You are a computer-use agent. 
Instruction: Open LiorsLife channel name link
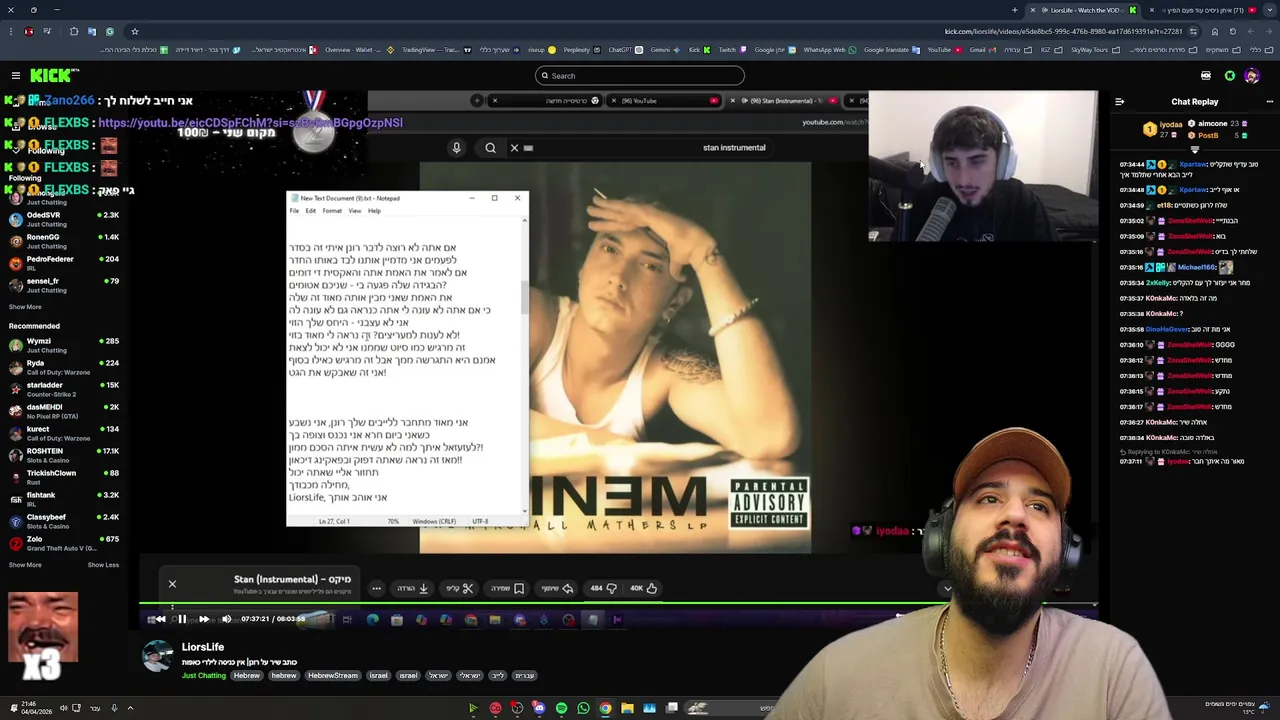[x=203, y=647]
